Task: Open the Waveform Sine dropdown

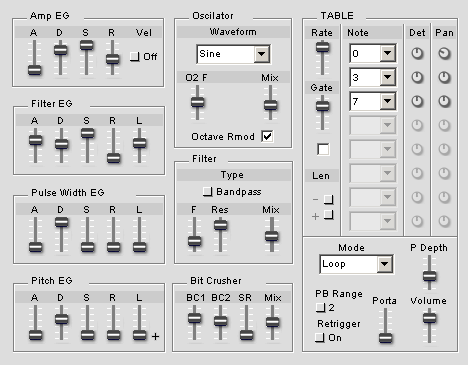Action: click(x=233, y=54)
